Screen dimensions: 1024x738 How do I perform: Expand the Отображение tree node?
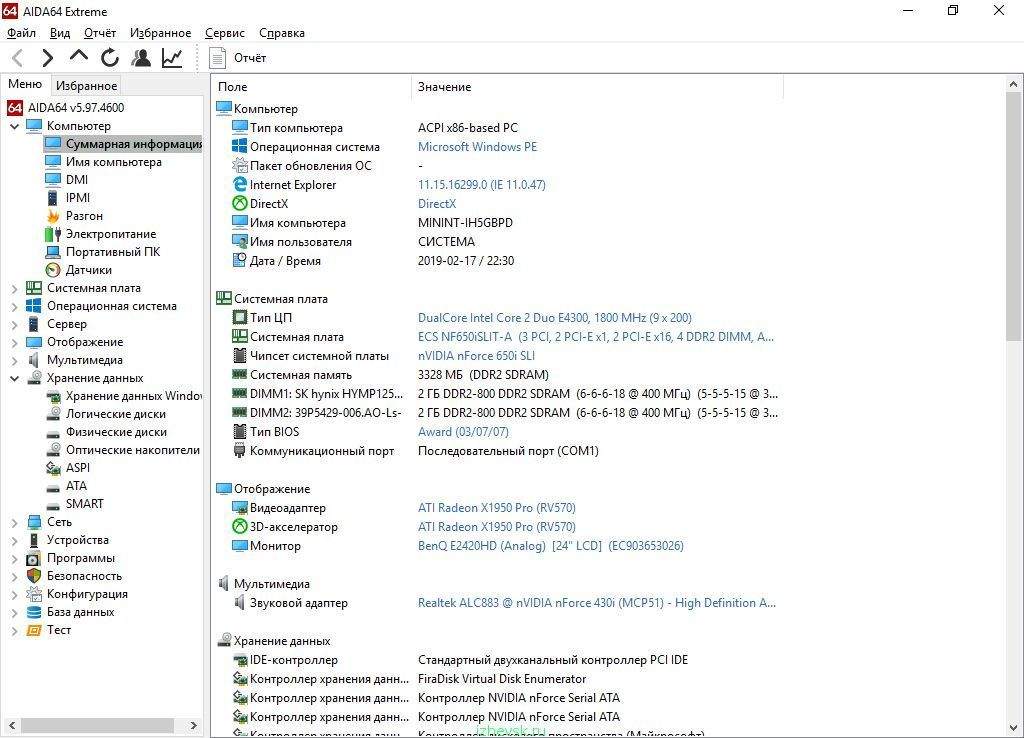tap(14, 342)
